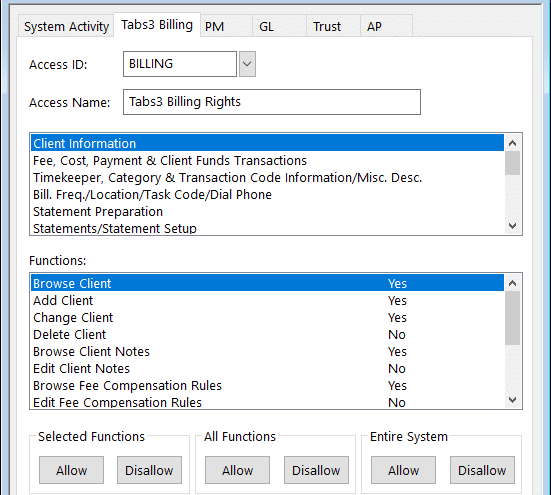Viewport: 551px width, 495px height.
Task: Click Functions list scroll down arrow
Action: tap(513, 400)
